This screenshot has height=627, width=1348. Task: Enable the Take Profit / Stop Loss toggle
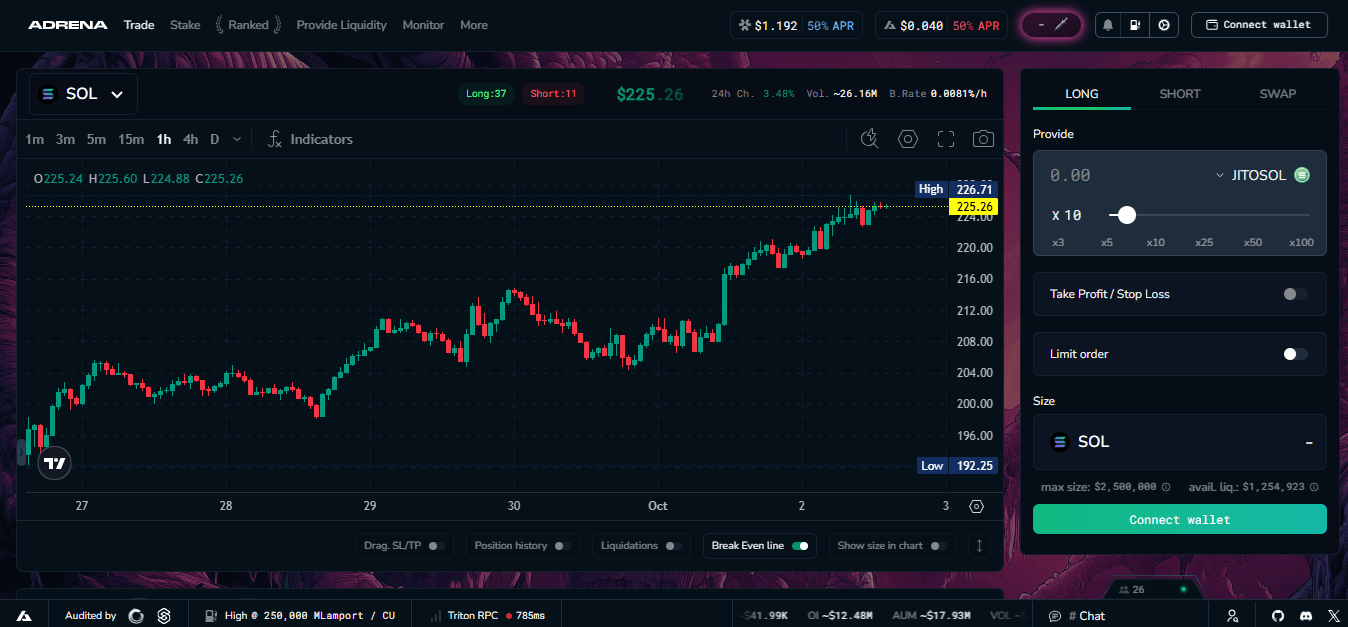pyautogui.click(x=1295, y=294)
